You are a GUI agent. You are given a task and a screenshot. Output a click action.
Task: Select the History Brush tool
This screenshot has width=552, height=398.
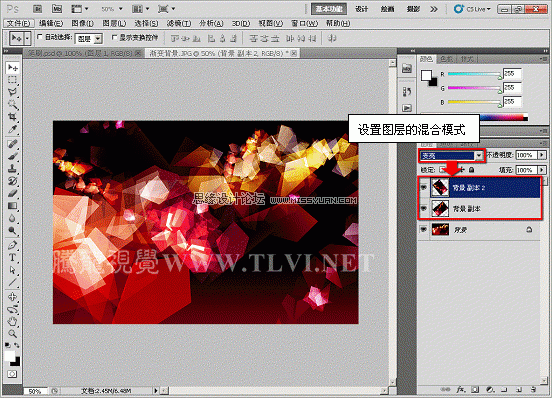12,181
